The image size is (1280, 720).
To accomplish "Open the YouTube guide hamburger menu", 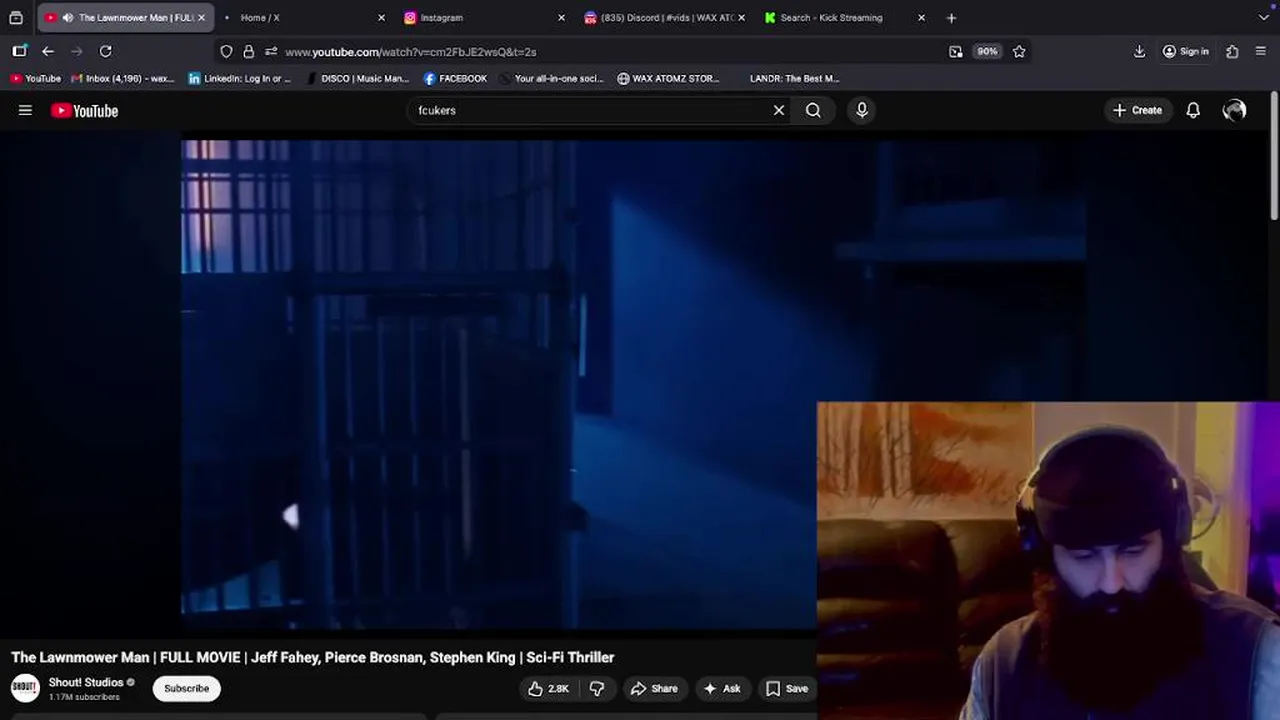I will (x=25, y=110).
